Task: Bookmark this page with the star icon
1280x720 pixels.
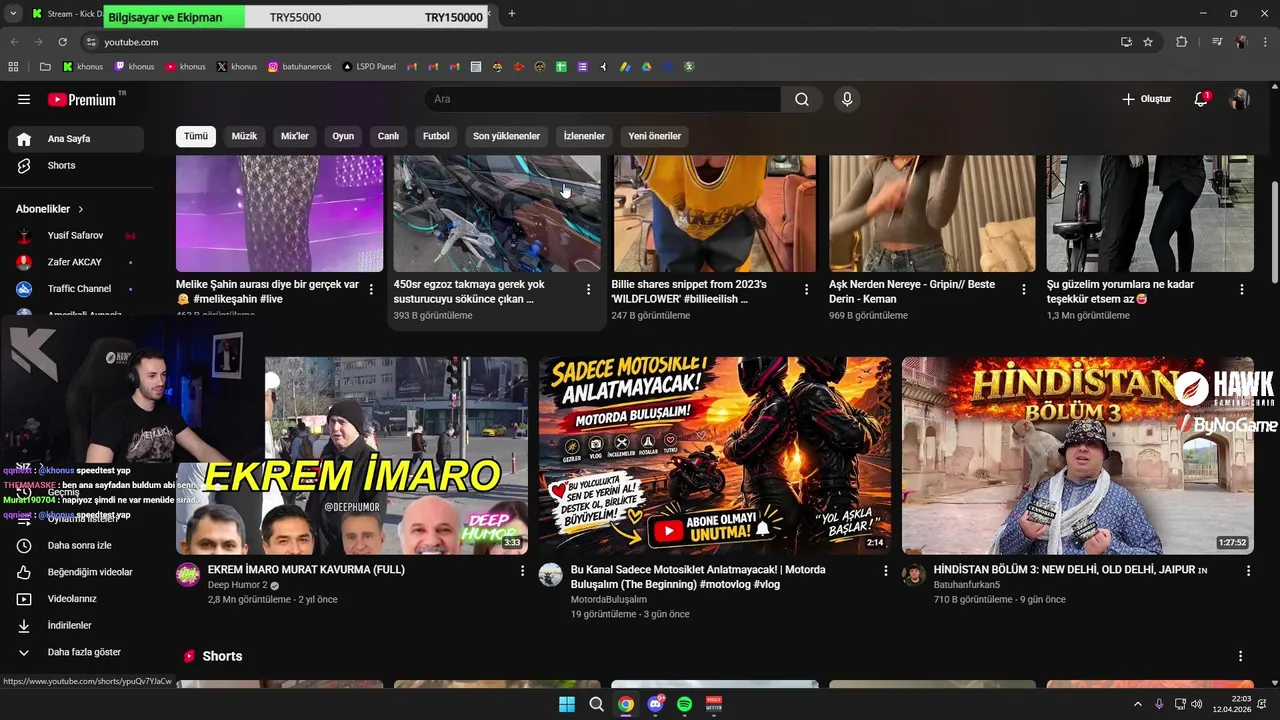Action: coord(1148,42)
